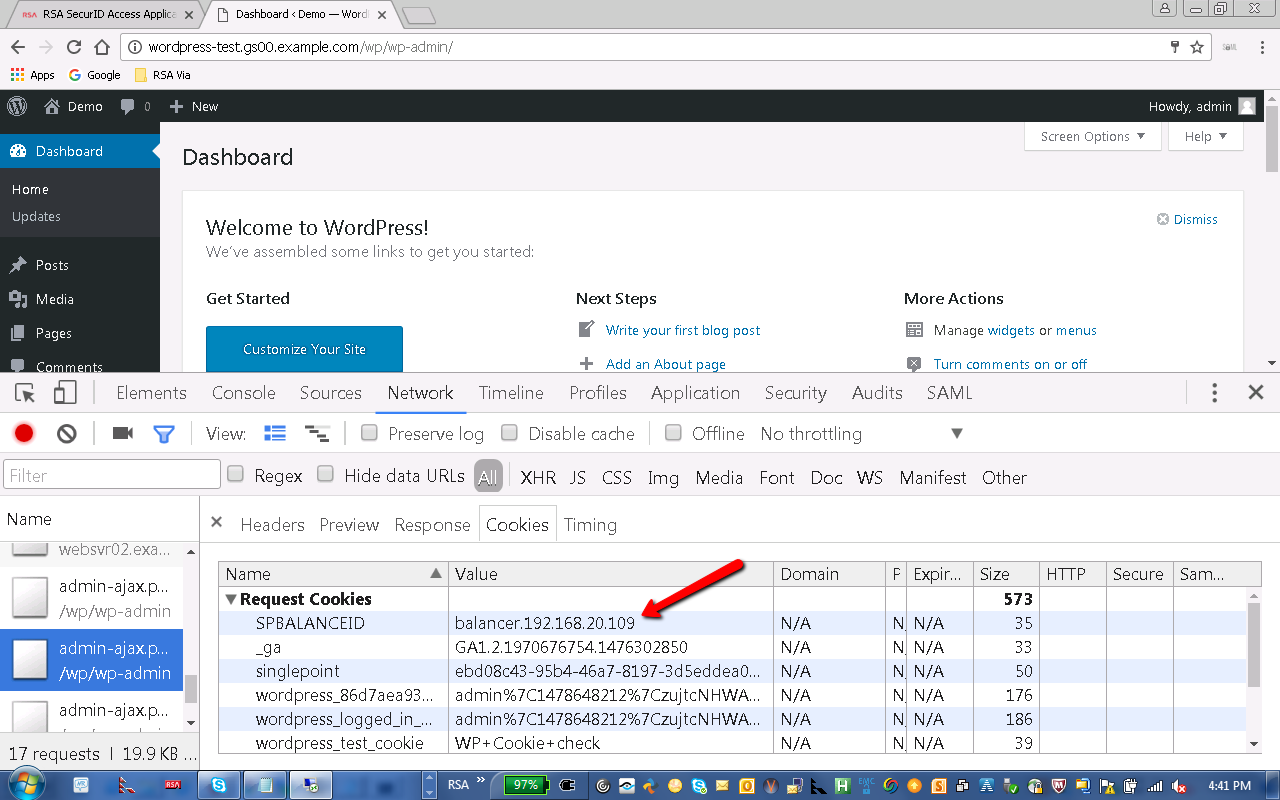
Task: Enable the Preserve log checkbox
Action: (x=369, y=433)
